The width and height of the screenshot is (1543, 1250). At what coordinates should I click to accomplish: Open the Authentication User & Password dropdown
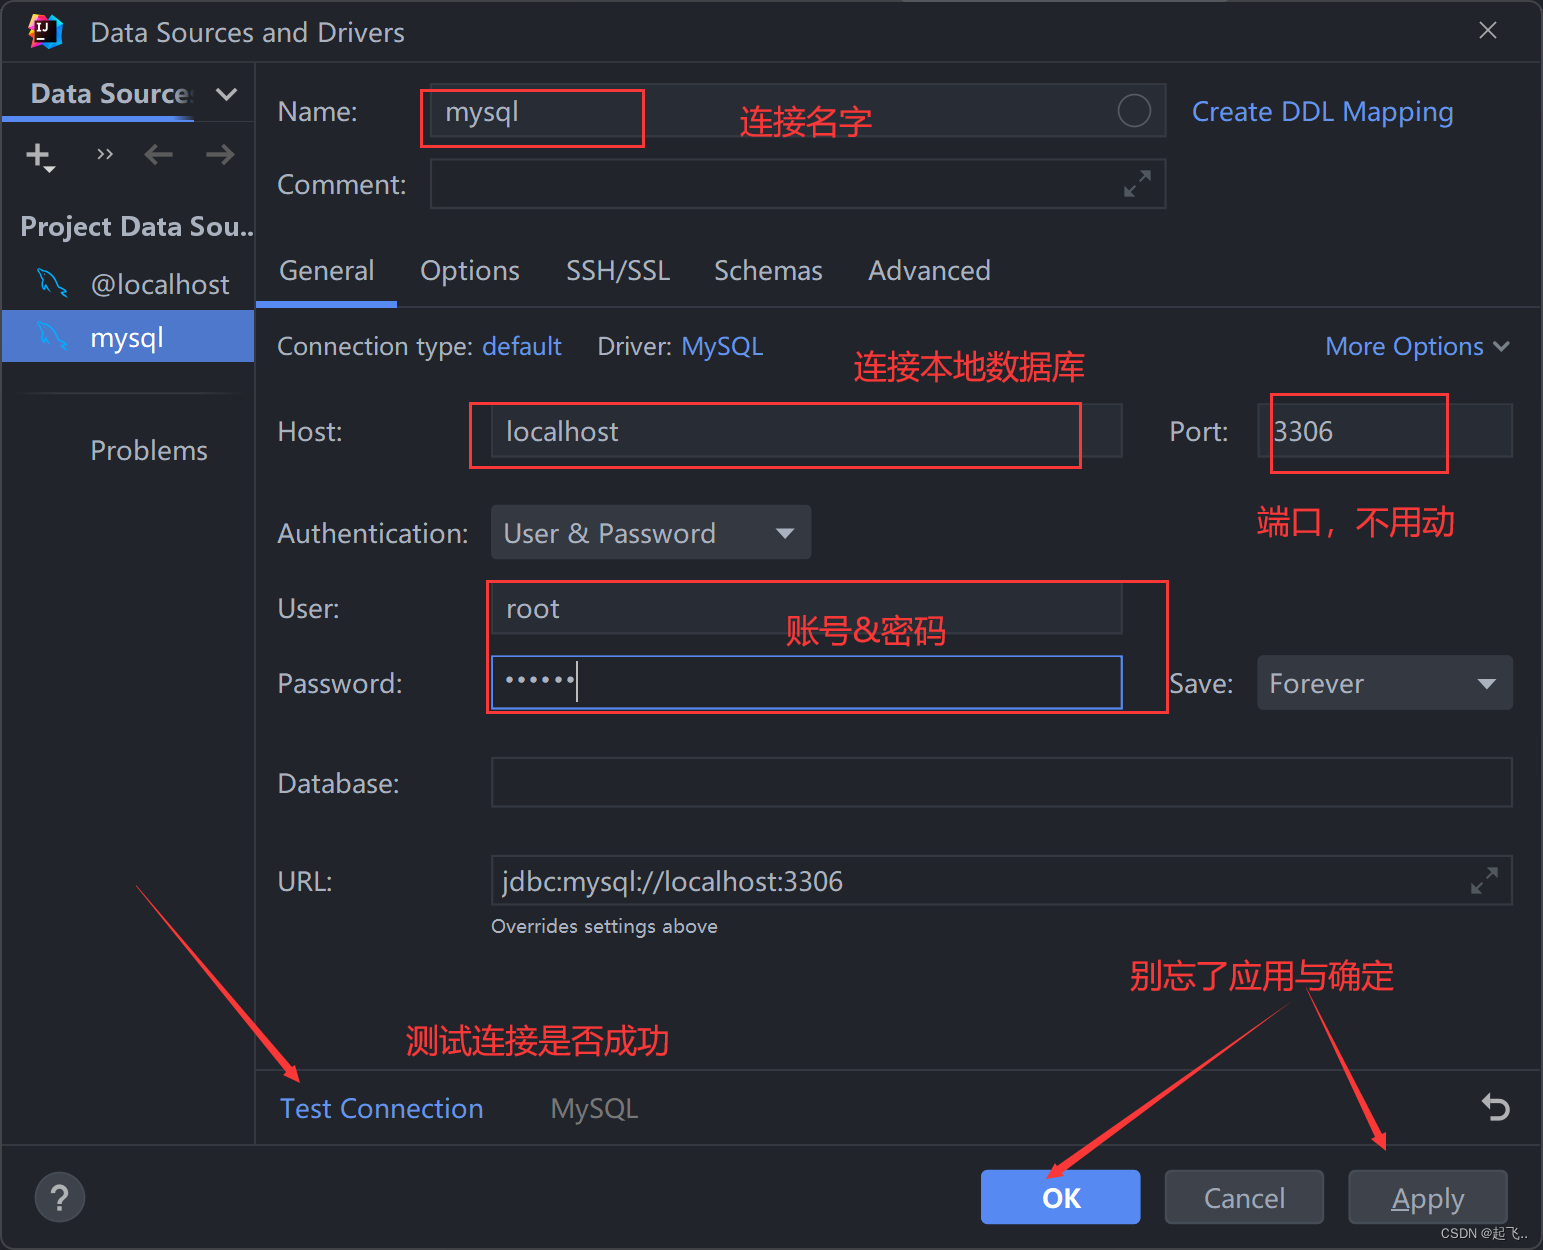(651, 532)
